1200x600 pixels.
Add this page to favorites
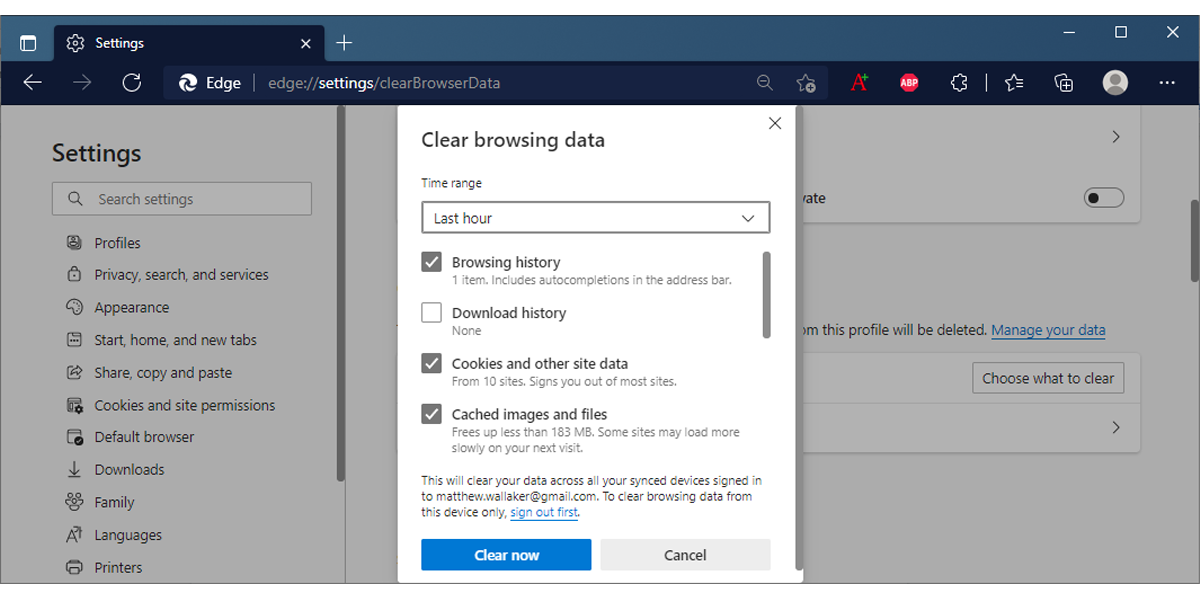pyautogui.click(x=806, y=83)
